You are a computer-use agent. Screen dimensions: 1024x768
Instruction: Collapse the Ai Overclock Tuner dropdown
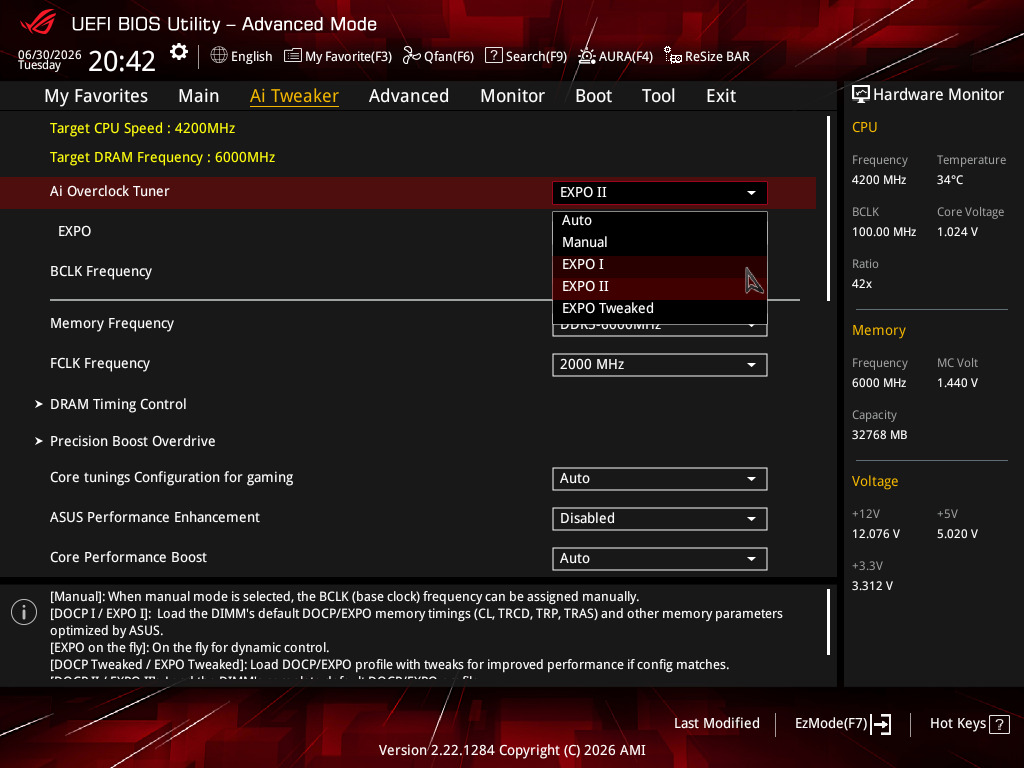[660, 193]
